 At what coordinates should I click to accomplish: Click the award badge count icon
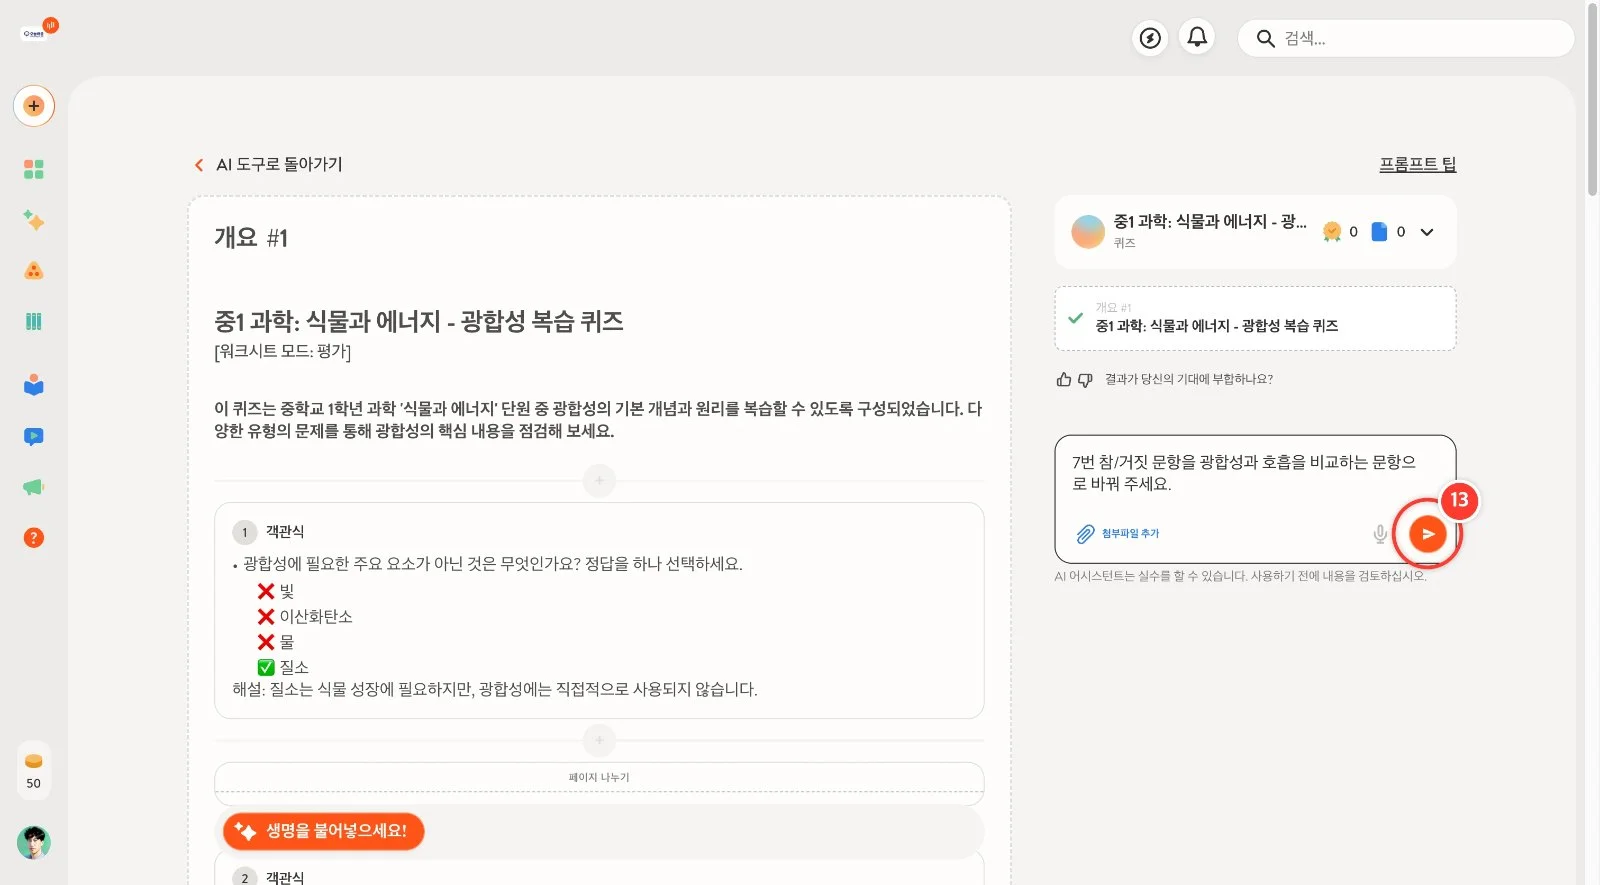point(1332,232)
